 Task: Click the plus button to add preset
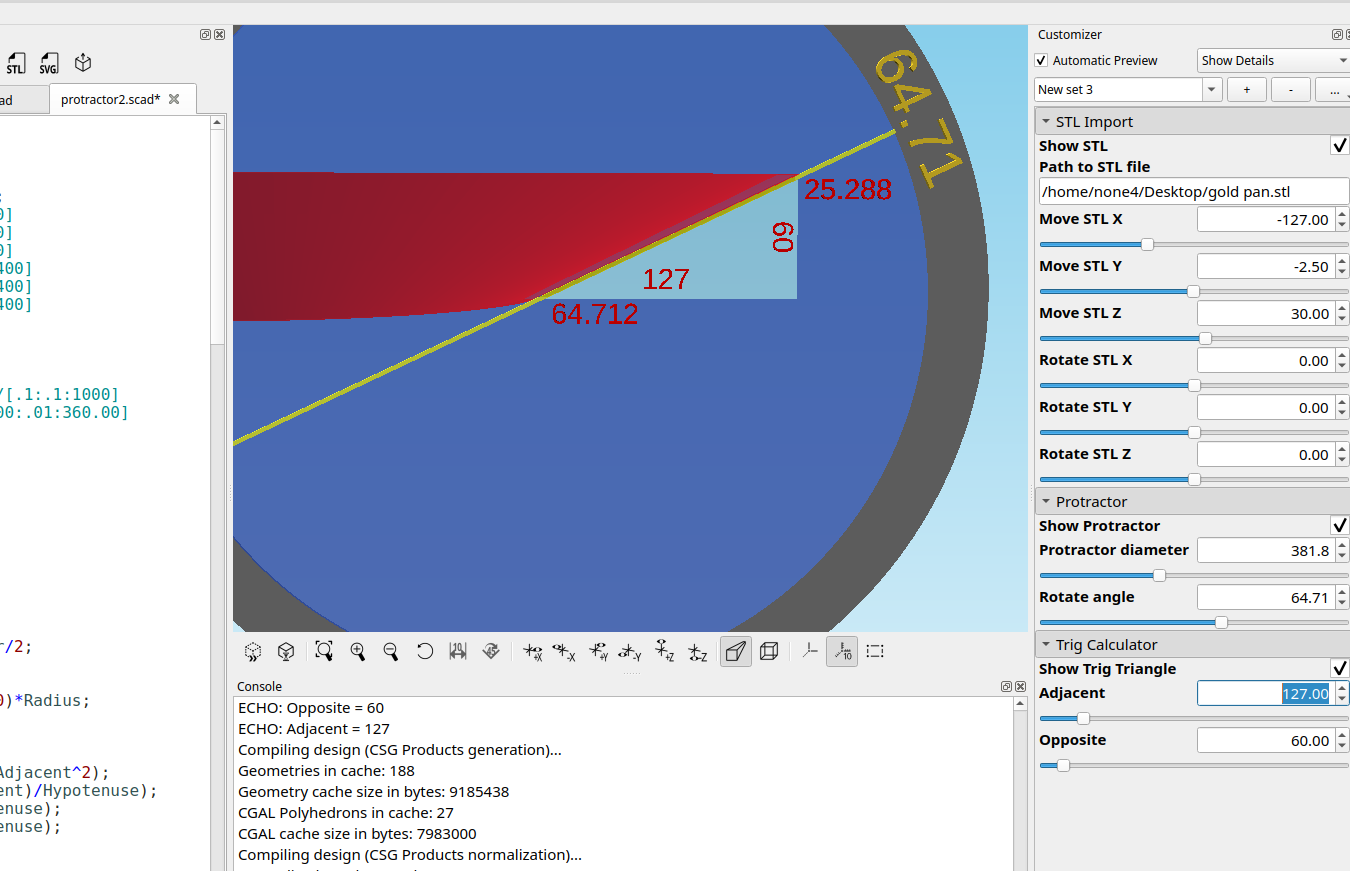click(x=1246, y=90)
